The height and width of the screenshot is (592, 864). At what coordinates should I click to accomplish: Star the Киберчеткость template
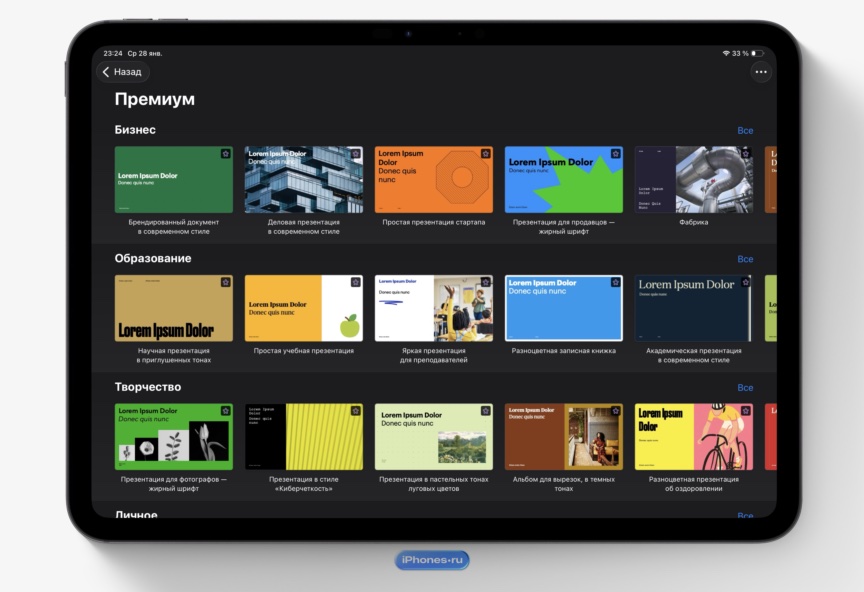pyautogui.click(x=355, y=411)
